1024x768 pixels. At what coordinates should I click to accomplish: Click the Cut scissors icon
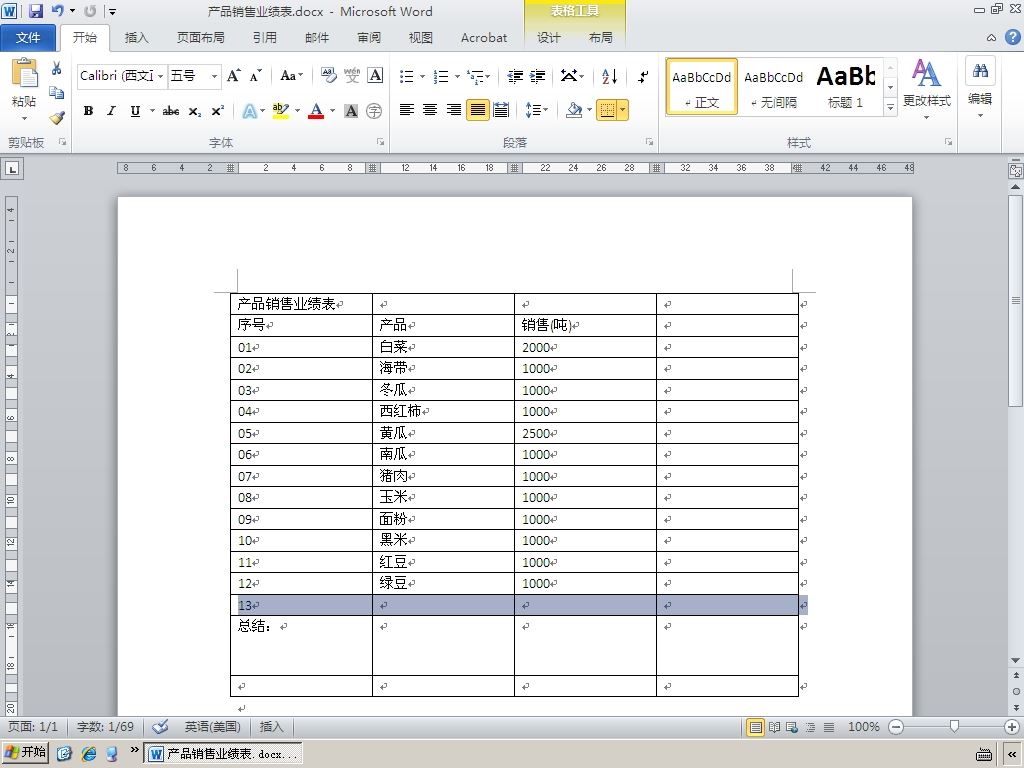coord(57,68)
